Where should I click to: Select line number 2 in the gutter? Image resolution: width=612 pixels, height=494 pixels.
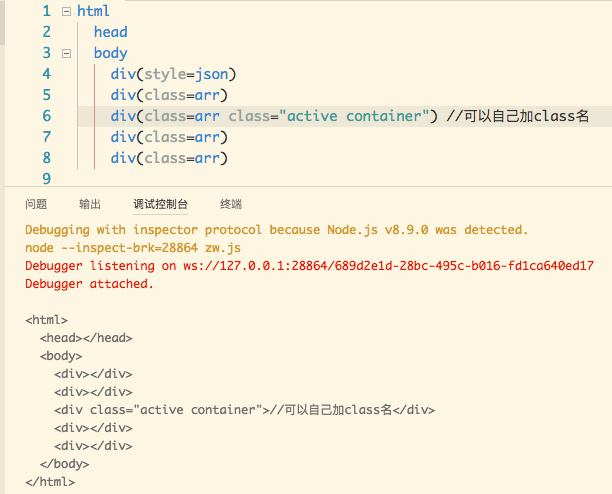pos(46,32)
